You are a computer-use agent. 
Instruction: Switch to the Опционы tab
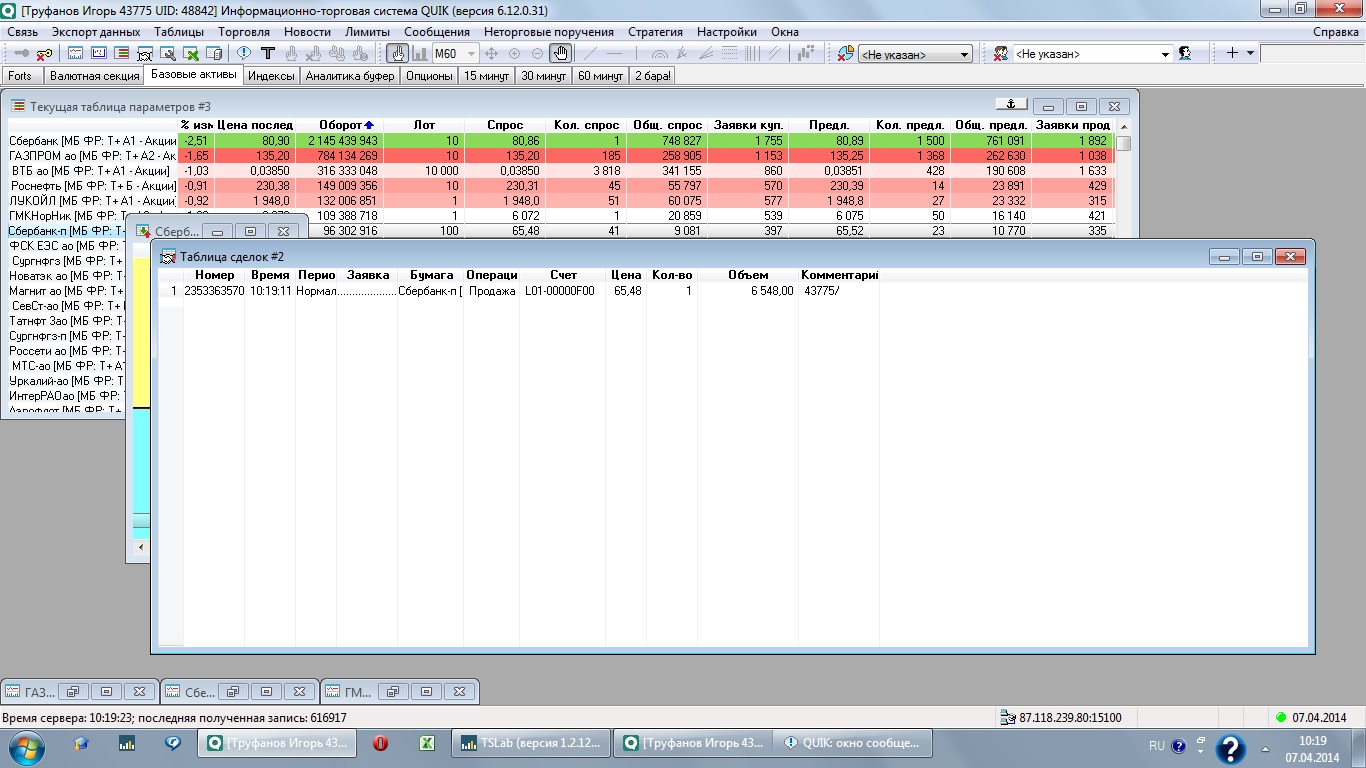429,76
